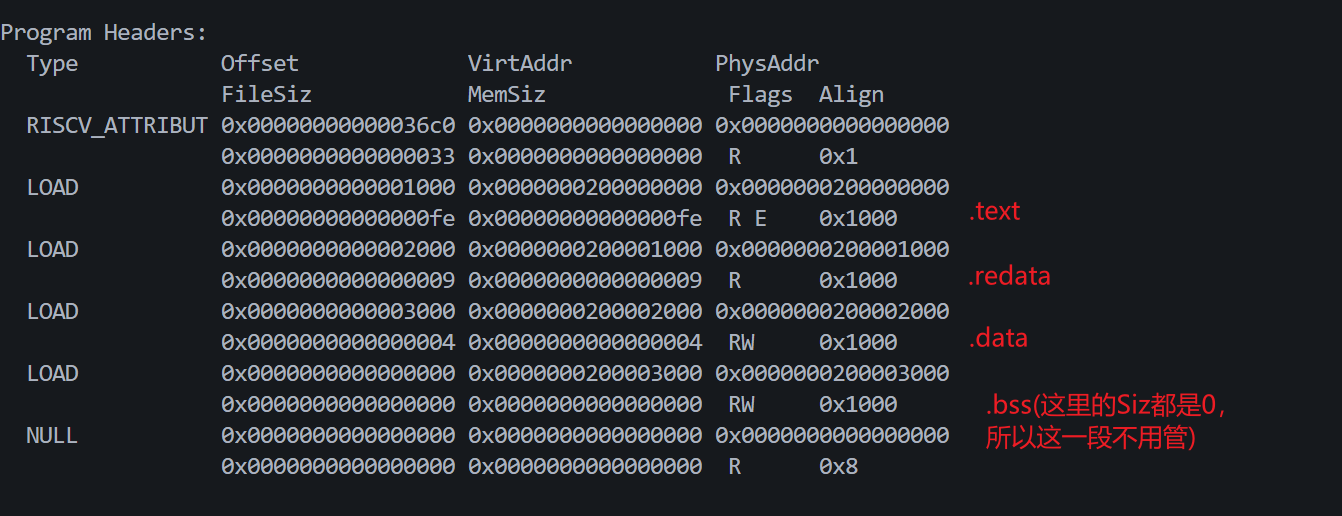Click the RISCV_ATTRIBUT segment type
The height and width of the screenshot is (516, 1342).
(117, 126)
